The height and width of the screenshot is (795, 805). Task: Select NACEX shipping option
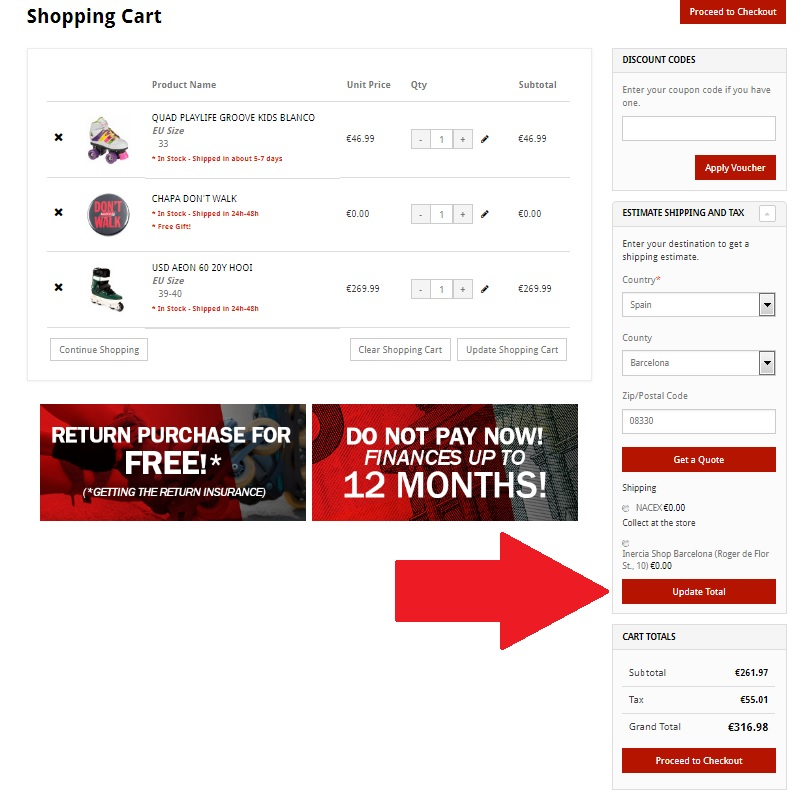pos(625,508)
